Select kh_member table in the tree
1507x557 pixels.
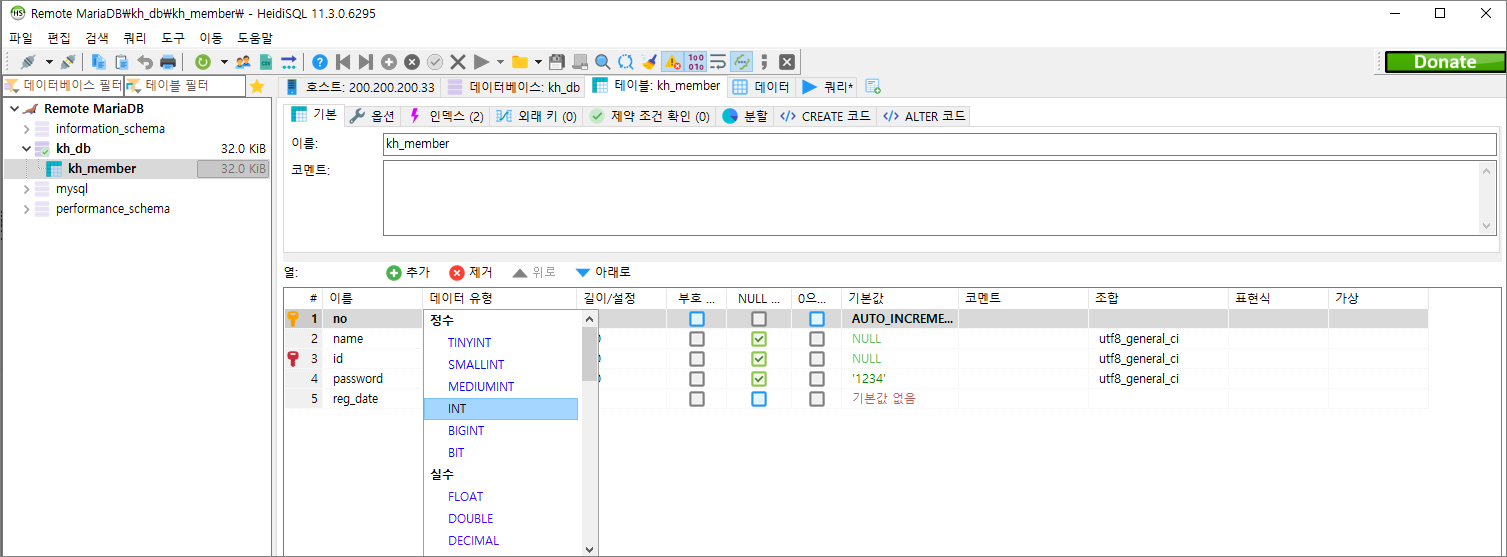coord(102,169)
